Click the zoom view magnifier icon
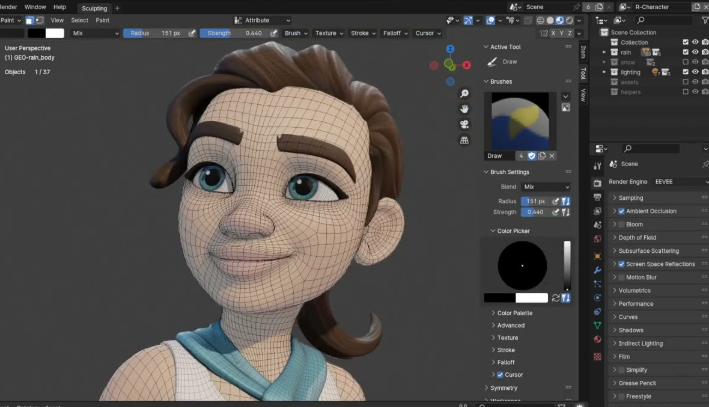709x407 pixels. [465, 93]
